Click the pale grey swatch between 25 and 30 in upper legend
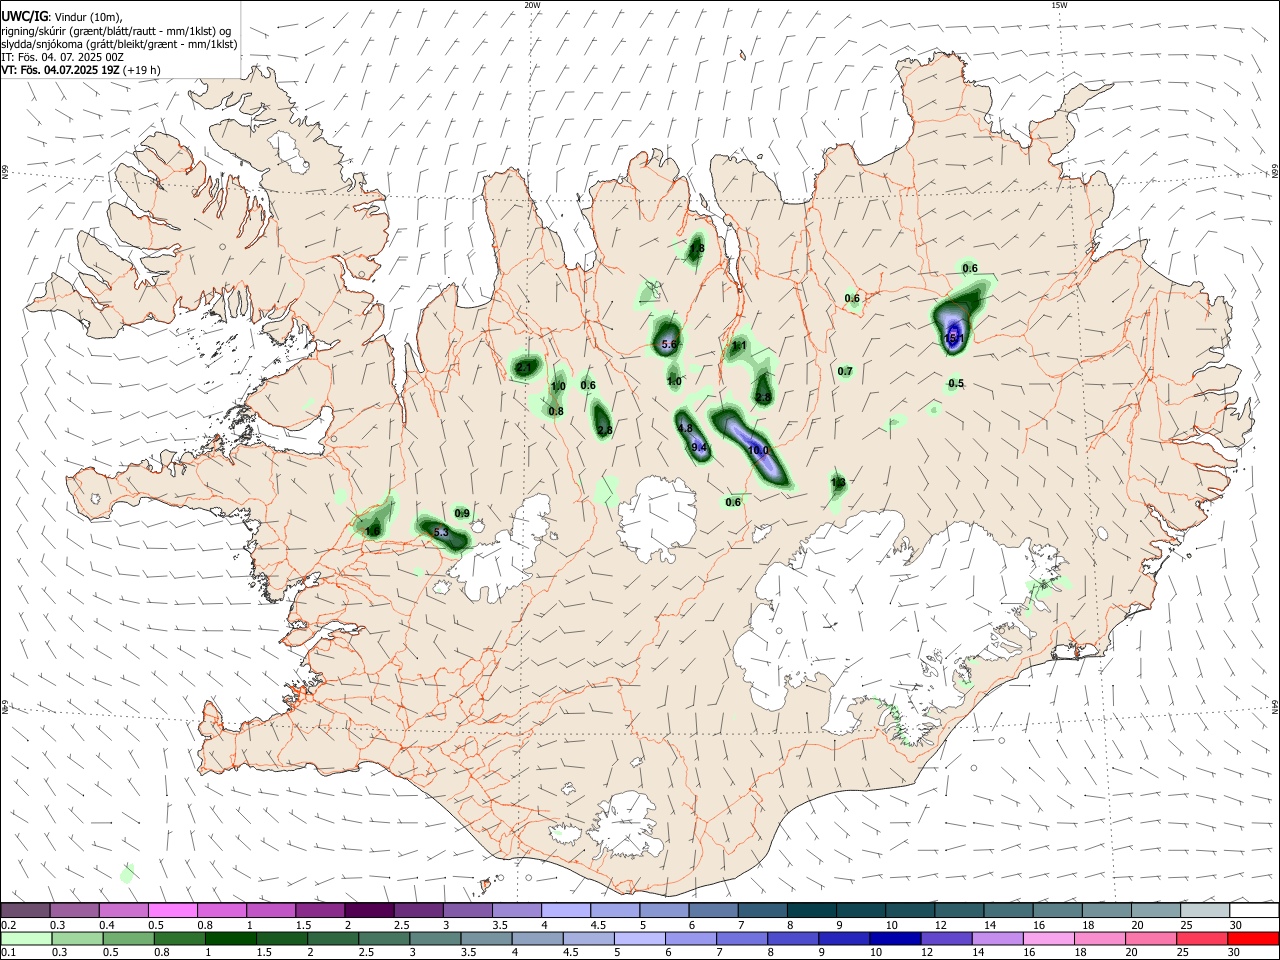1280x960 pixels. tap(1205, 910)
